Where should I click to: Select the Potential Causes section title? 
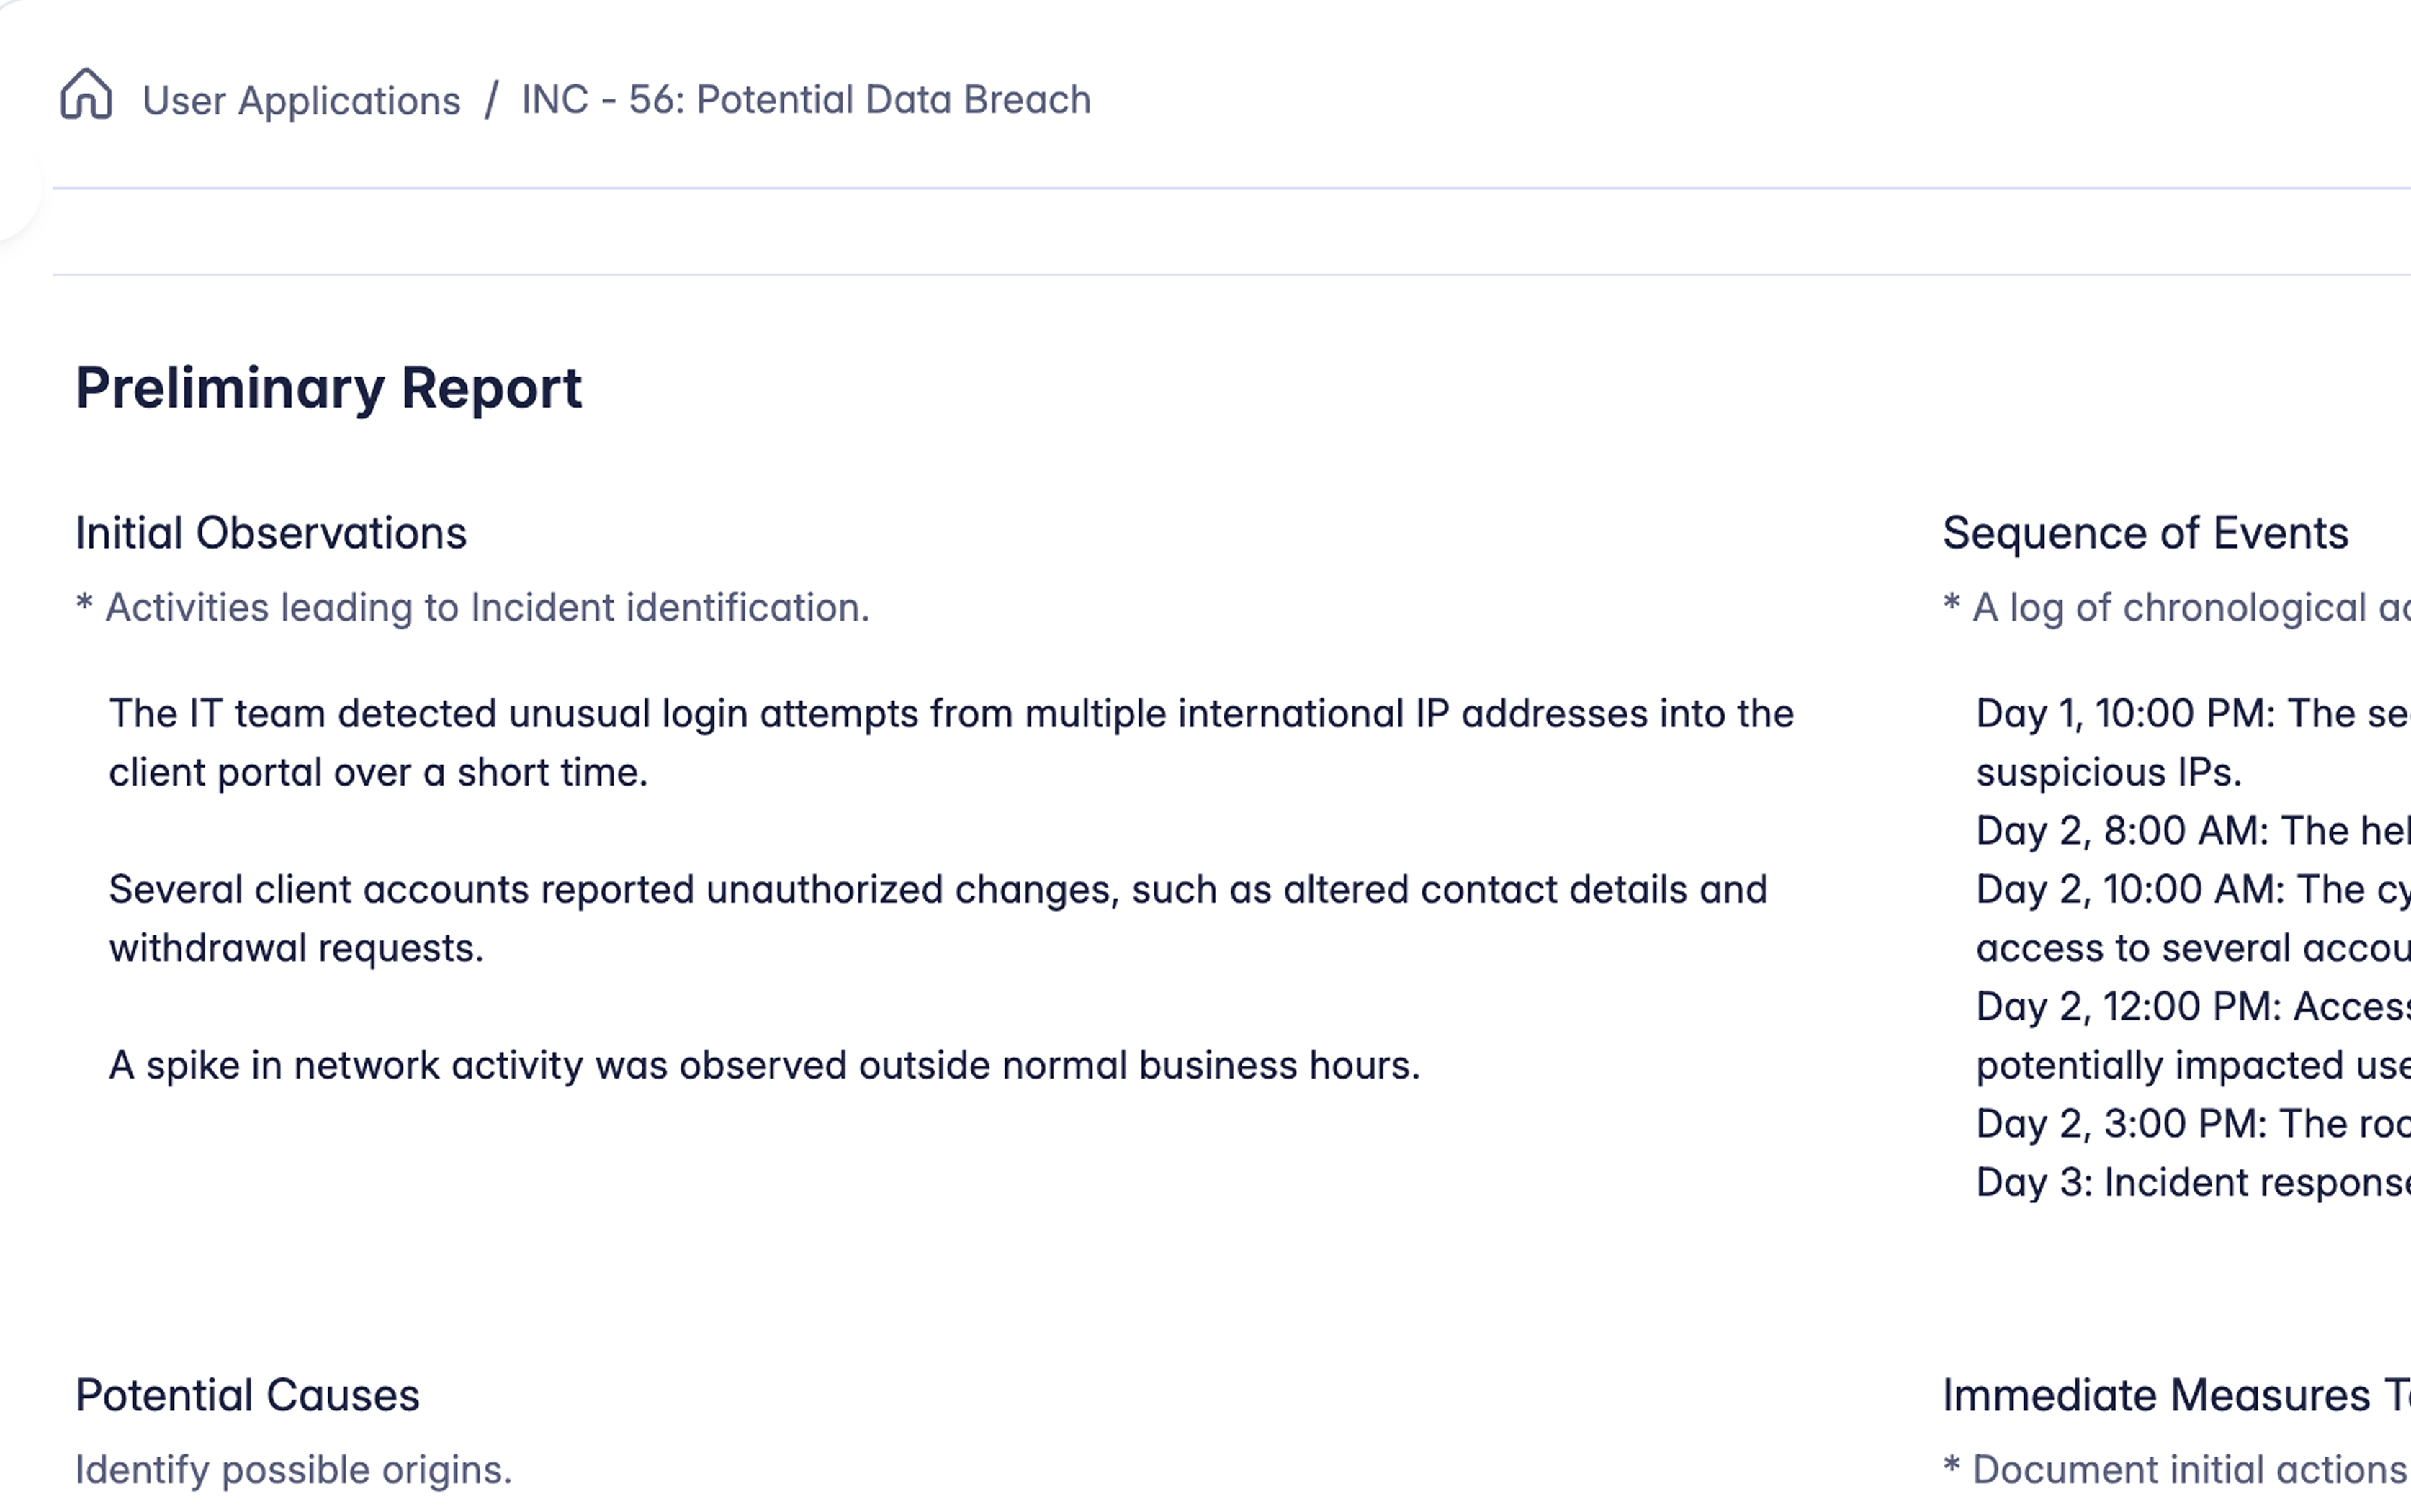pos(247,1396)
